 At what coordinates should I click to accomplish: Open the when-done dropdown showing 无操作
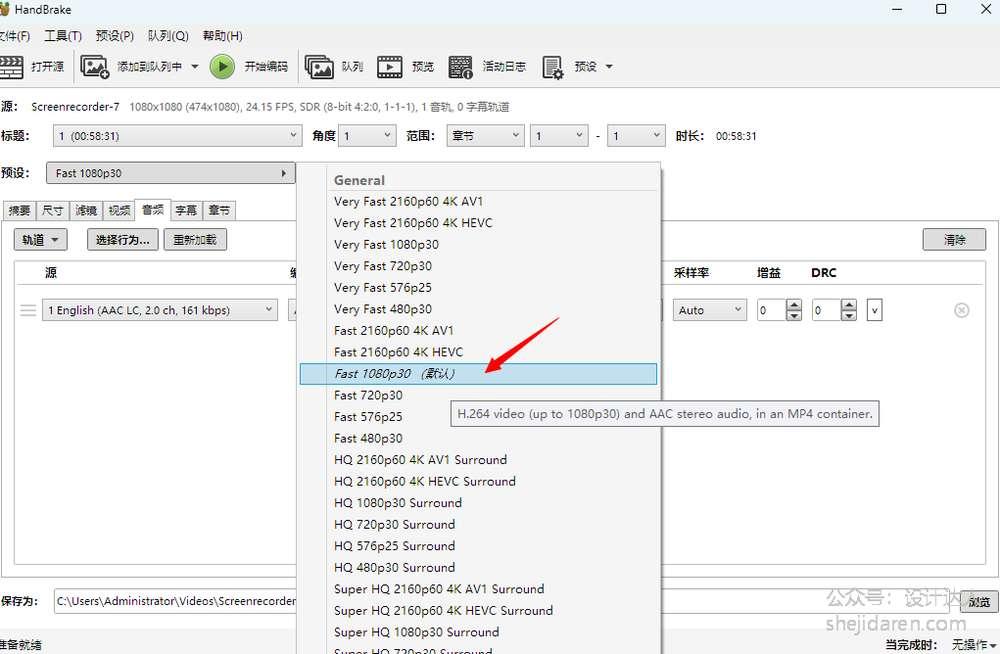coord(973,644)
